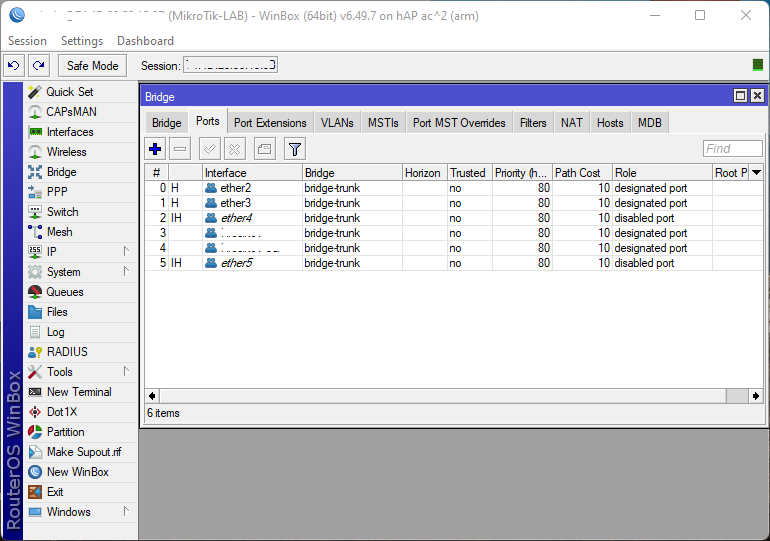Sort by the Trusted column header
Screen dimensions: 770x541
click(x=470, y=173)
